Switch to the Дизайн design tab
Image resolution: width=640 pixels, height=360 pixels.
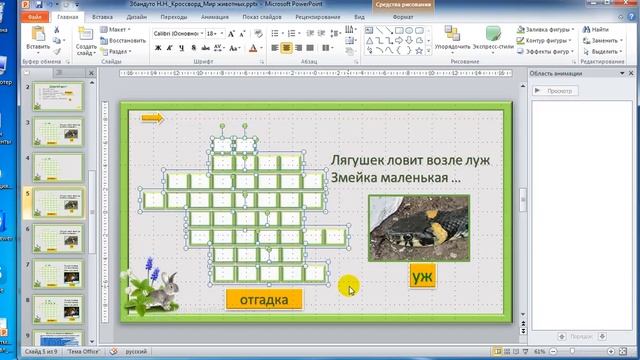pos(136,17)
